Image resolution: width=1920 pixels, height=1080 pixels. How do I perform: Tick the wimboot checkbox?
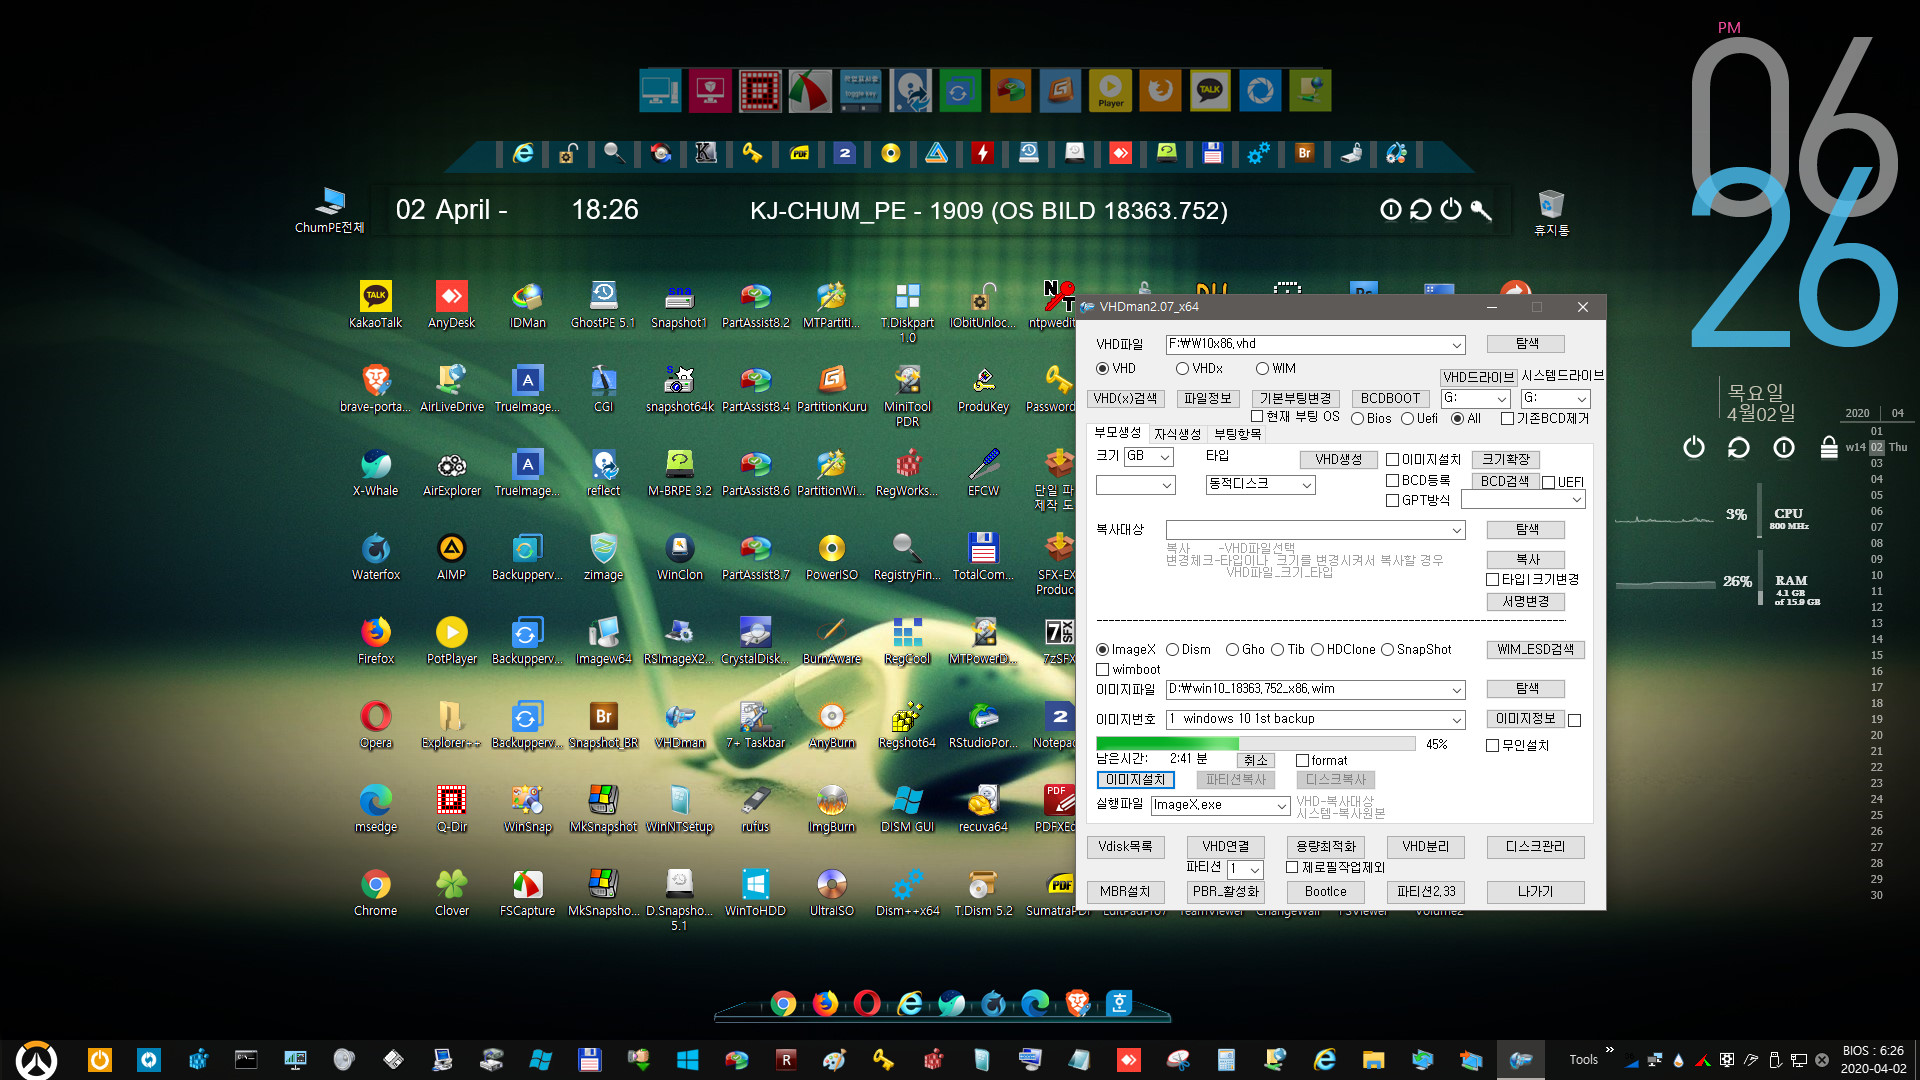(1103, 670)
